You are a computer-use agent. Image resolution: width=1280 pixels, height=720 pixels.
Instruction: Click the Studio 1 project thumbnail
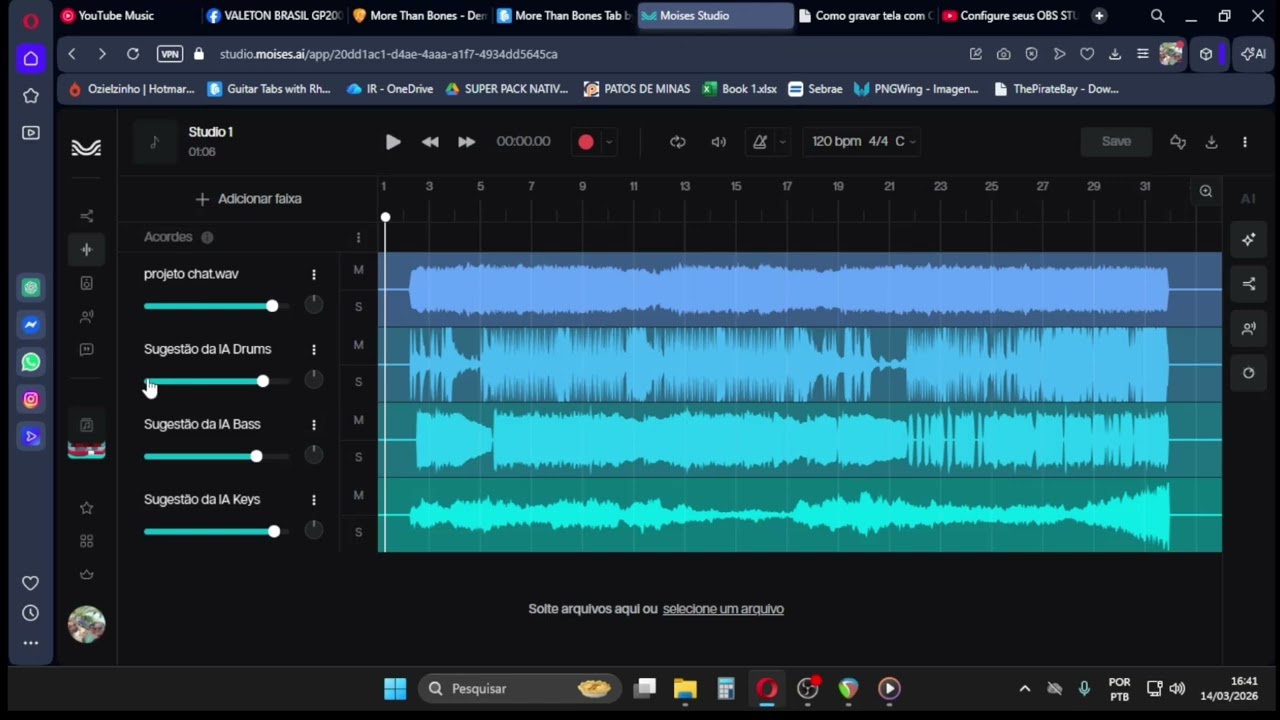(154, 142)
